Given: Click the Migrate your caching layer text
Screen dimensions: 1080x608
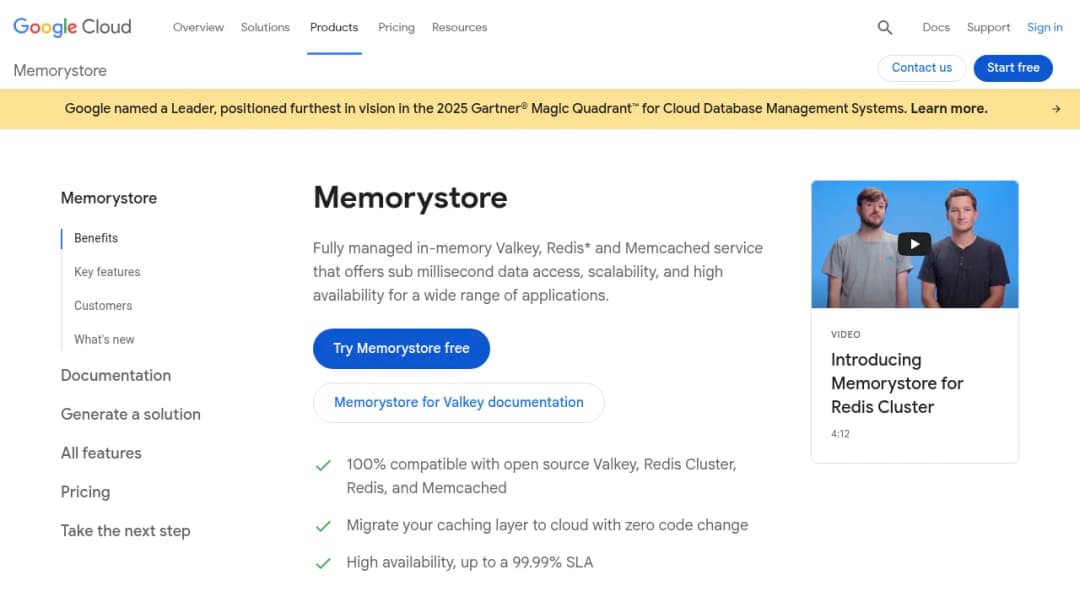Looking at the screenshot, I should click(547, 525).
